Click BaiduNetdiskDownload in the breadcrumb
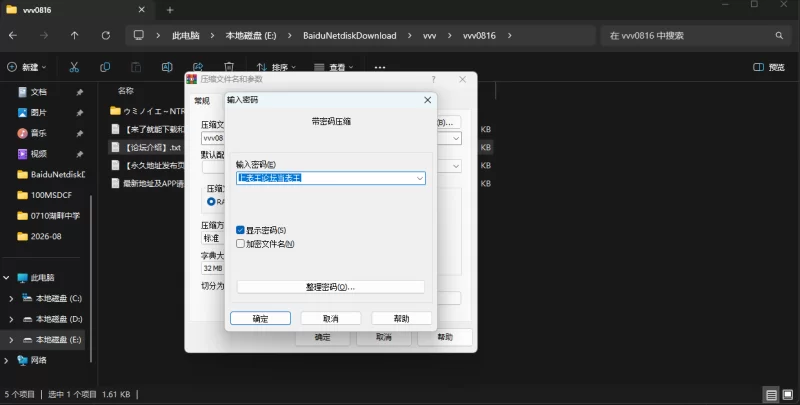Image resolution: width=800 pixels, height=405 pixels. (x=349, y=36)
